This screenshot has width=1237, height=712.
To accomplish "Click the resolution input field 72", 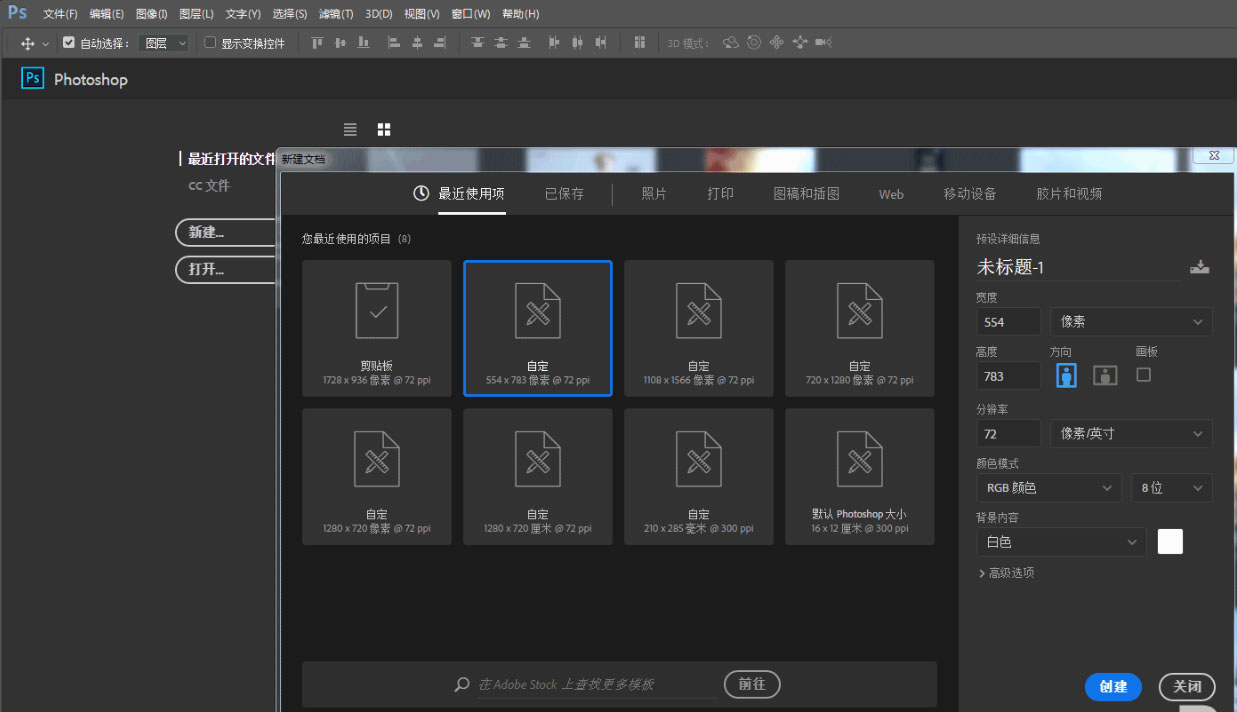I will (x=1008, y=433).
